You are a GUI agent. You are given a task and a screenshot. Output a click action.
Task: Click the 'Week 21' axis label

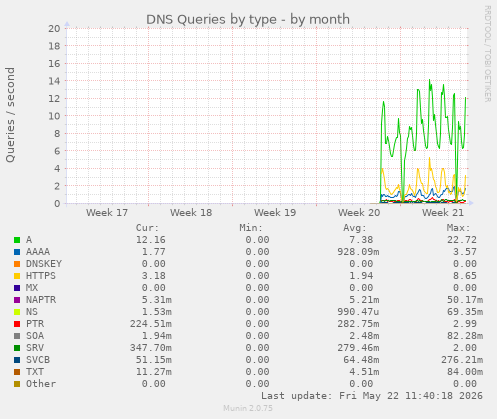443,213
